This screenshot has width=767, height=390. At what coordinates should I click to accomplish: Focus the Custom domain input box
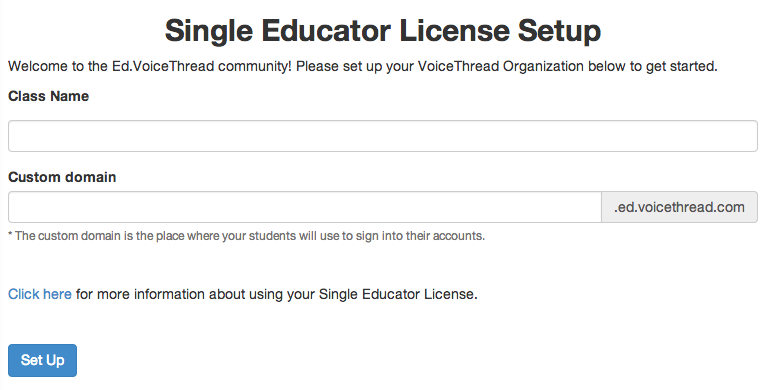click(305, 207)
